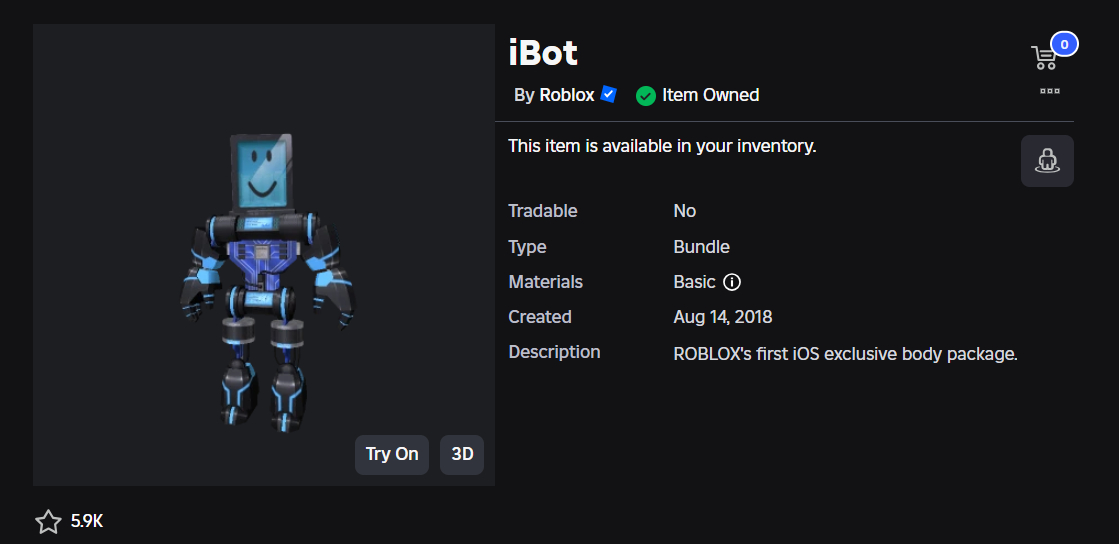1119x544 pixels.
Task: Click the Try On button
Action: pyautogui.click(x=392, y=455)
